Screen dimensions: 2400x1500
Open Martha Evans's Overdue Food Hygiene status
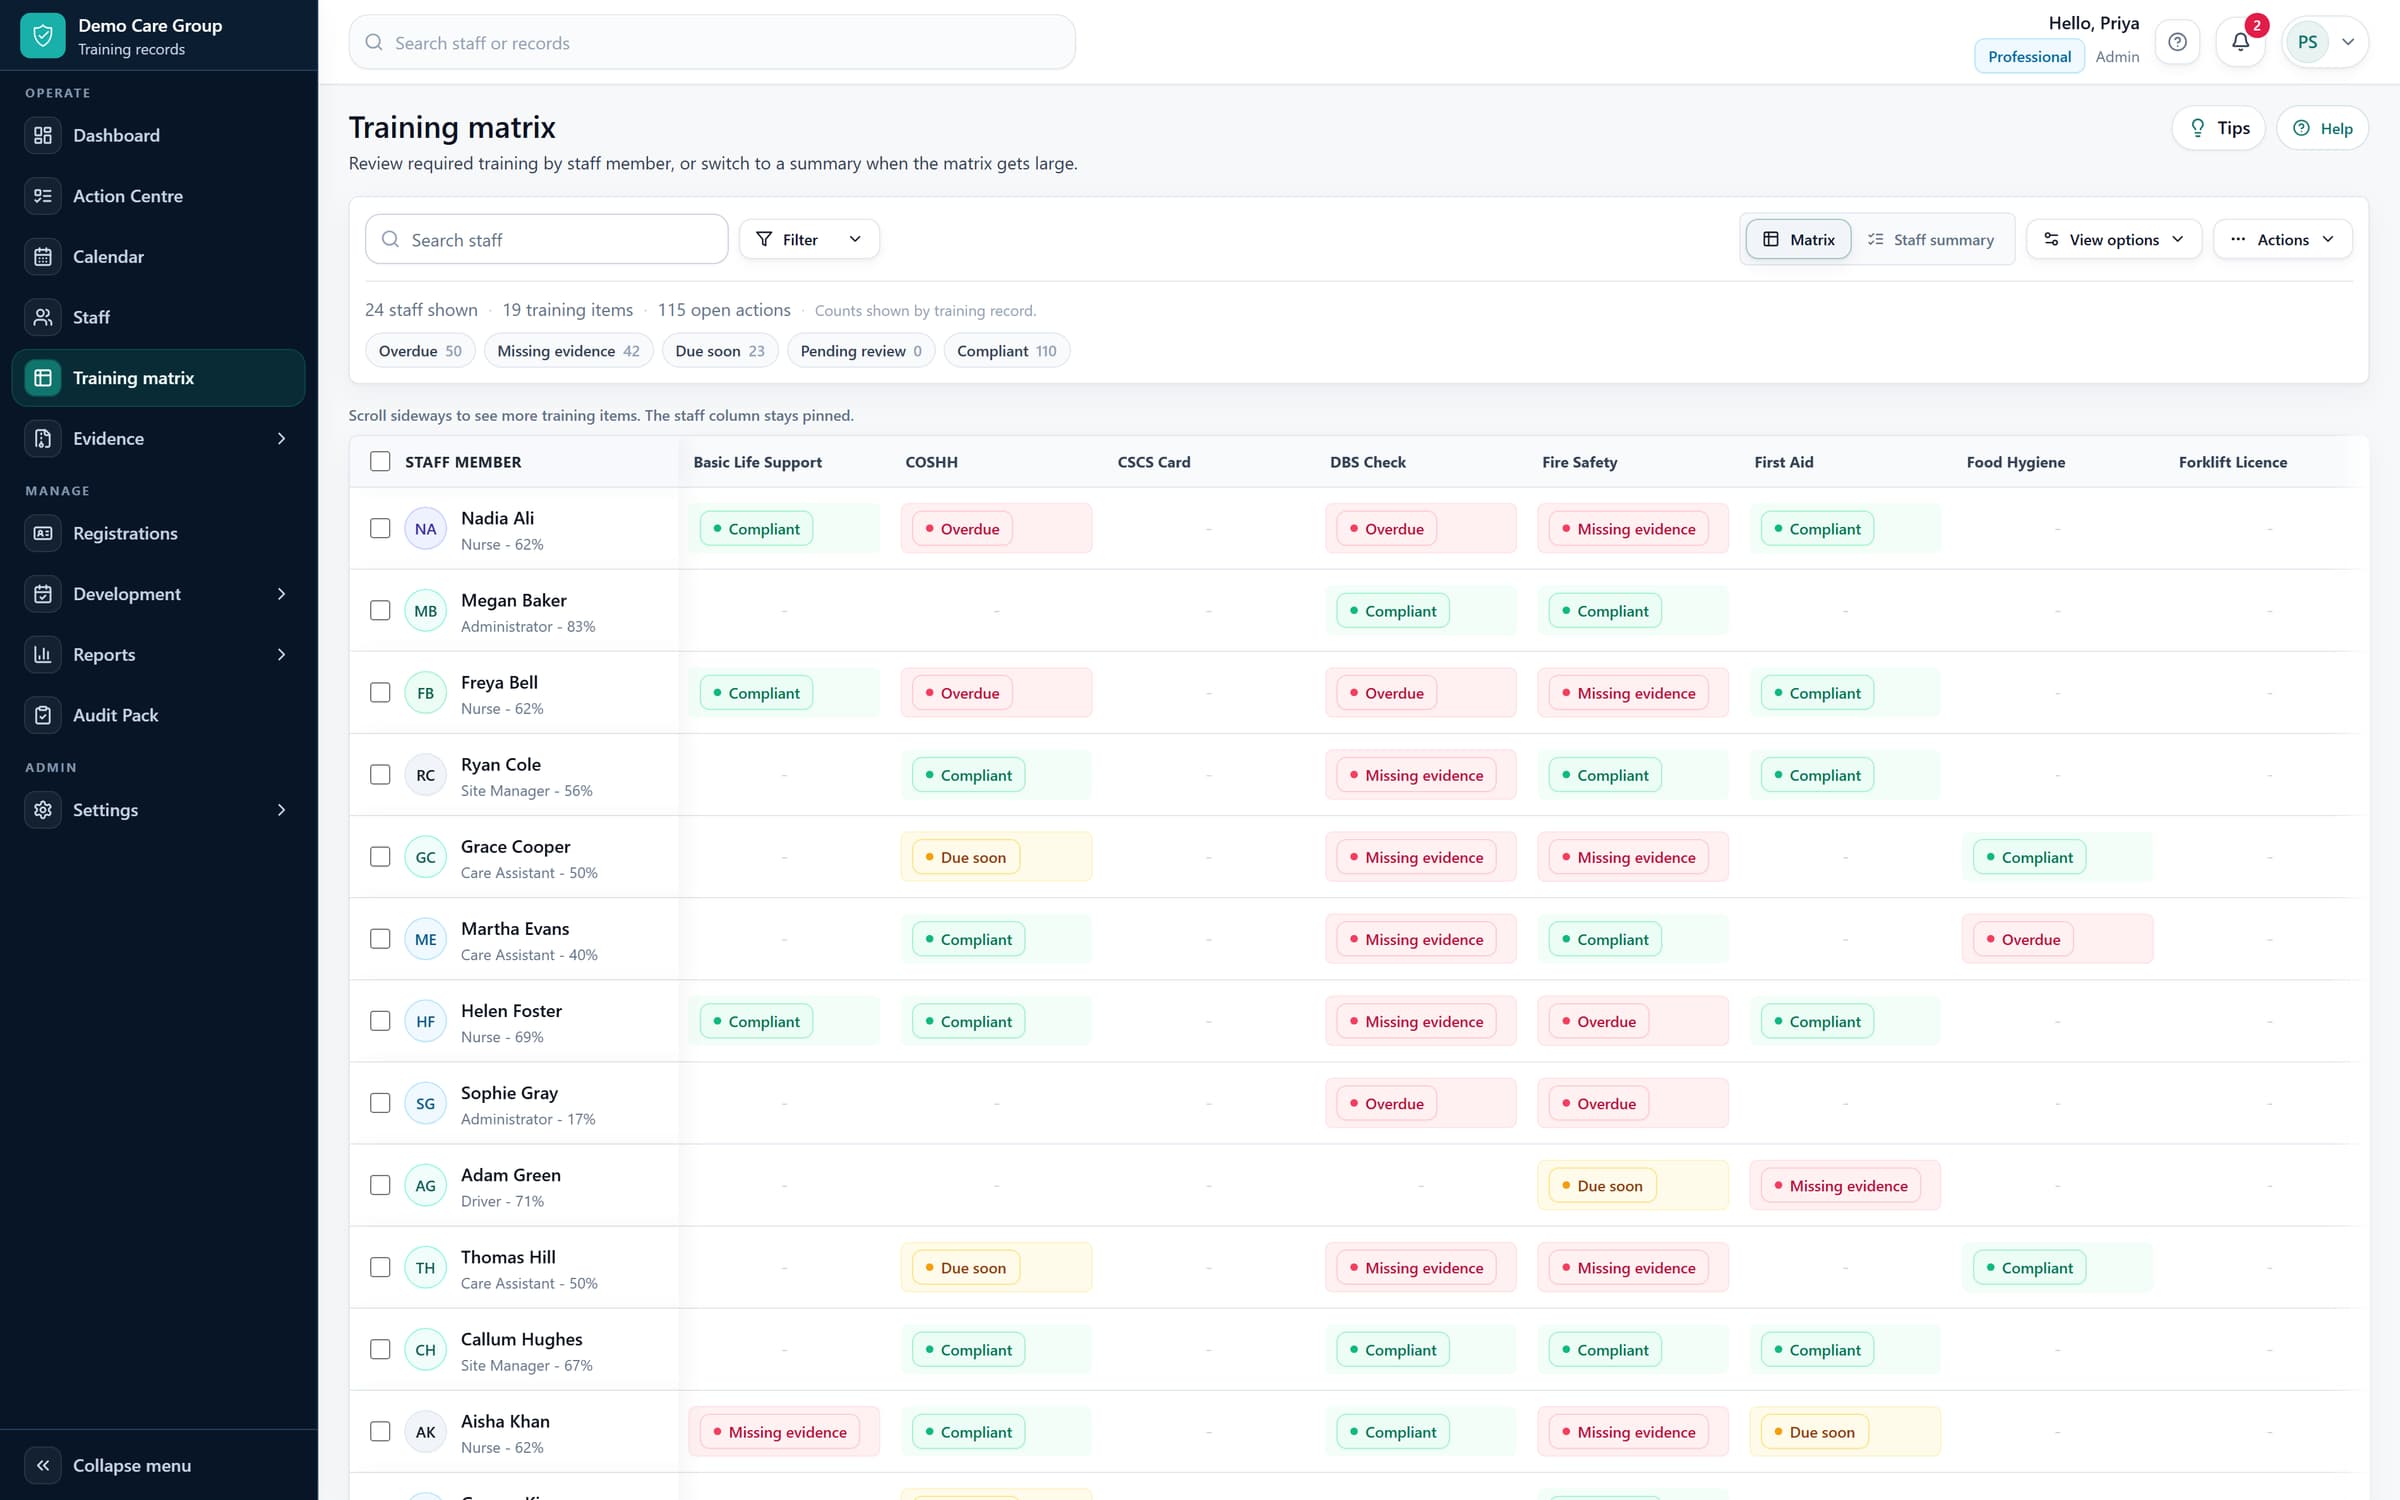pos(2023,939)
